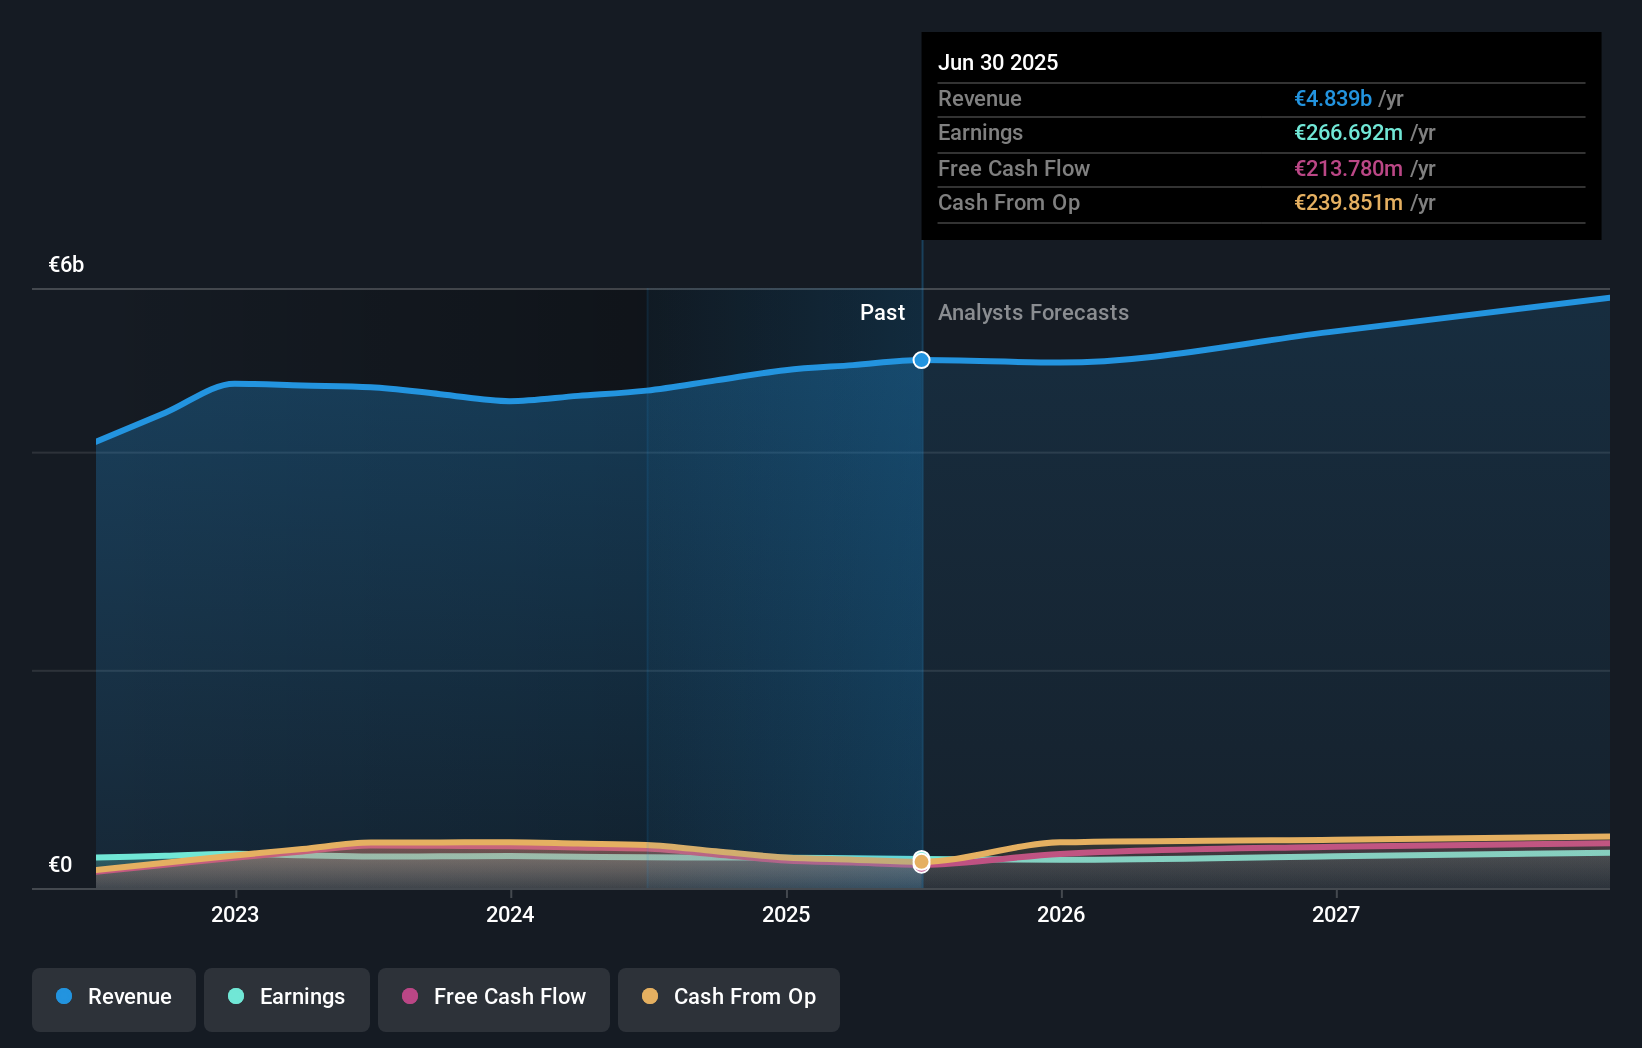Select the Analysts Forecasts section label

tap(1033, 312)
